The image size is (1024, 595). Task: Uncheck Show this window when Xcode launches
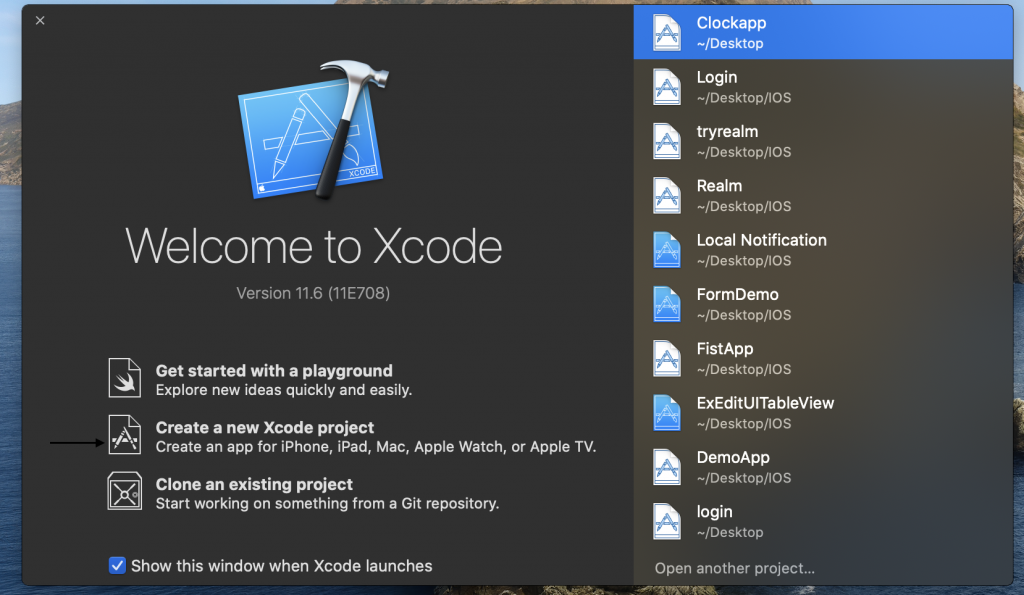(x=117, y=566)
